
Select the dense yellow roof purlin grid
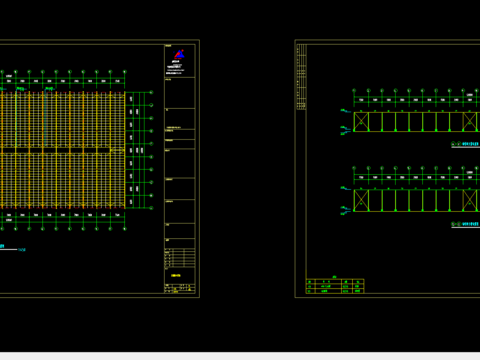tap(62, 150)
